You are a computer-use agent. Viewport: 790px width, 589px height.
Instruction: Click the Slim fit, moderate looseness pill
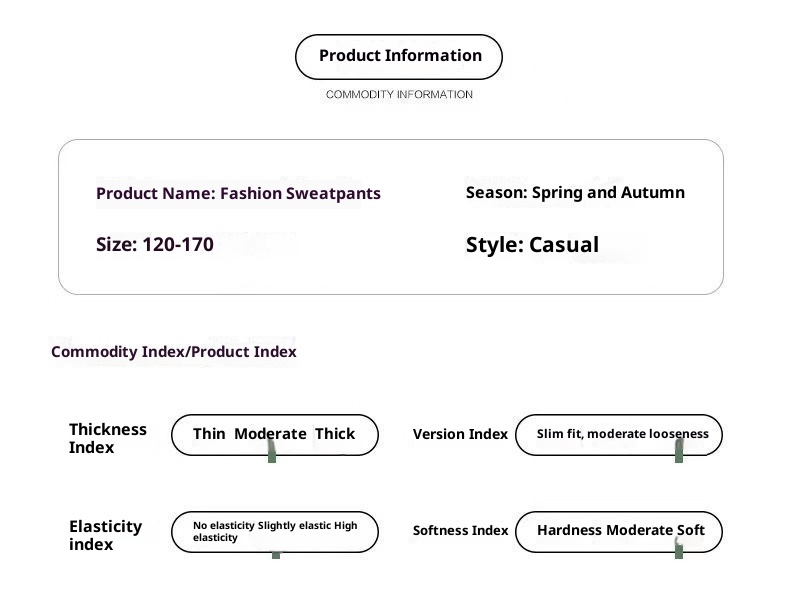click(622, 434)
